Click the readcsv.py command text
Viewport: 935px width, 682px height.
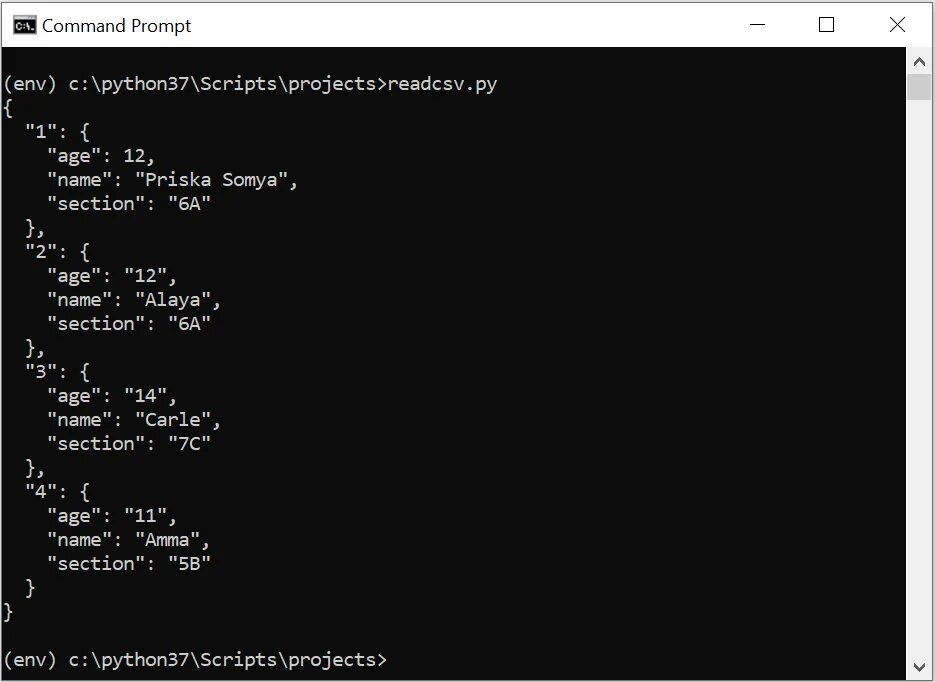click(442, 84)
